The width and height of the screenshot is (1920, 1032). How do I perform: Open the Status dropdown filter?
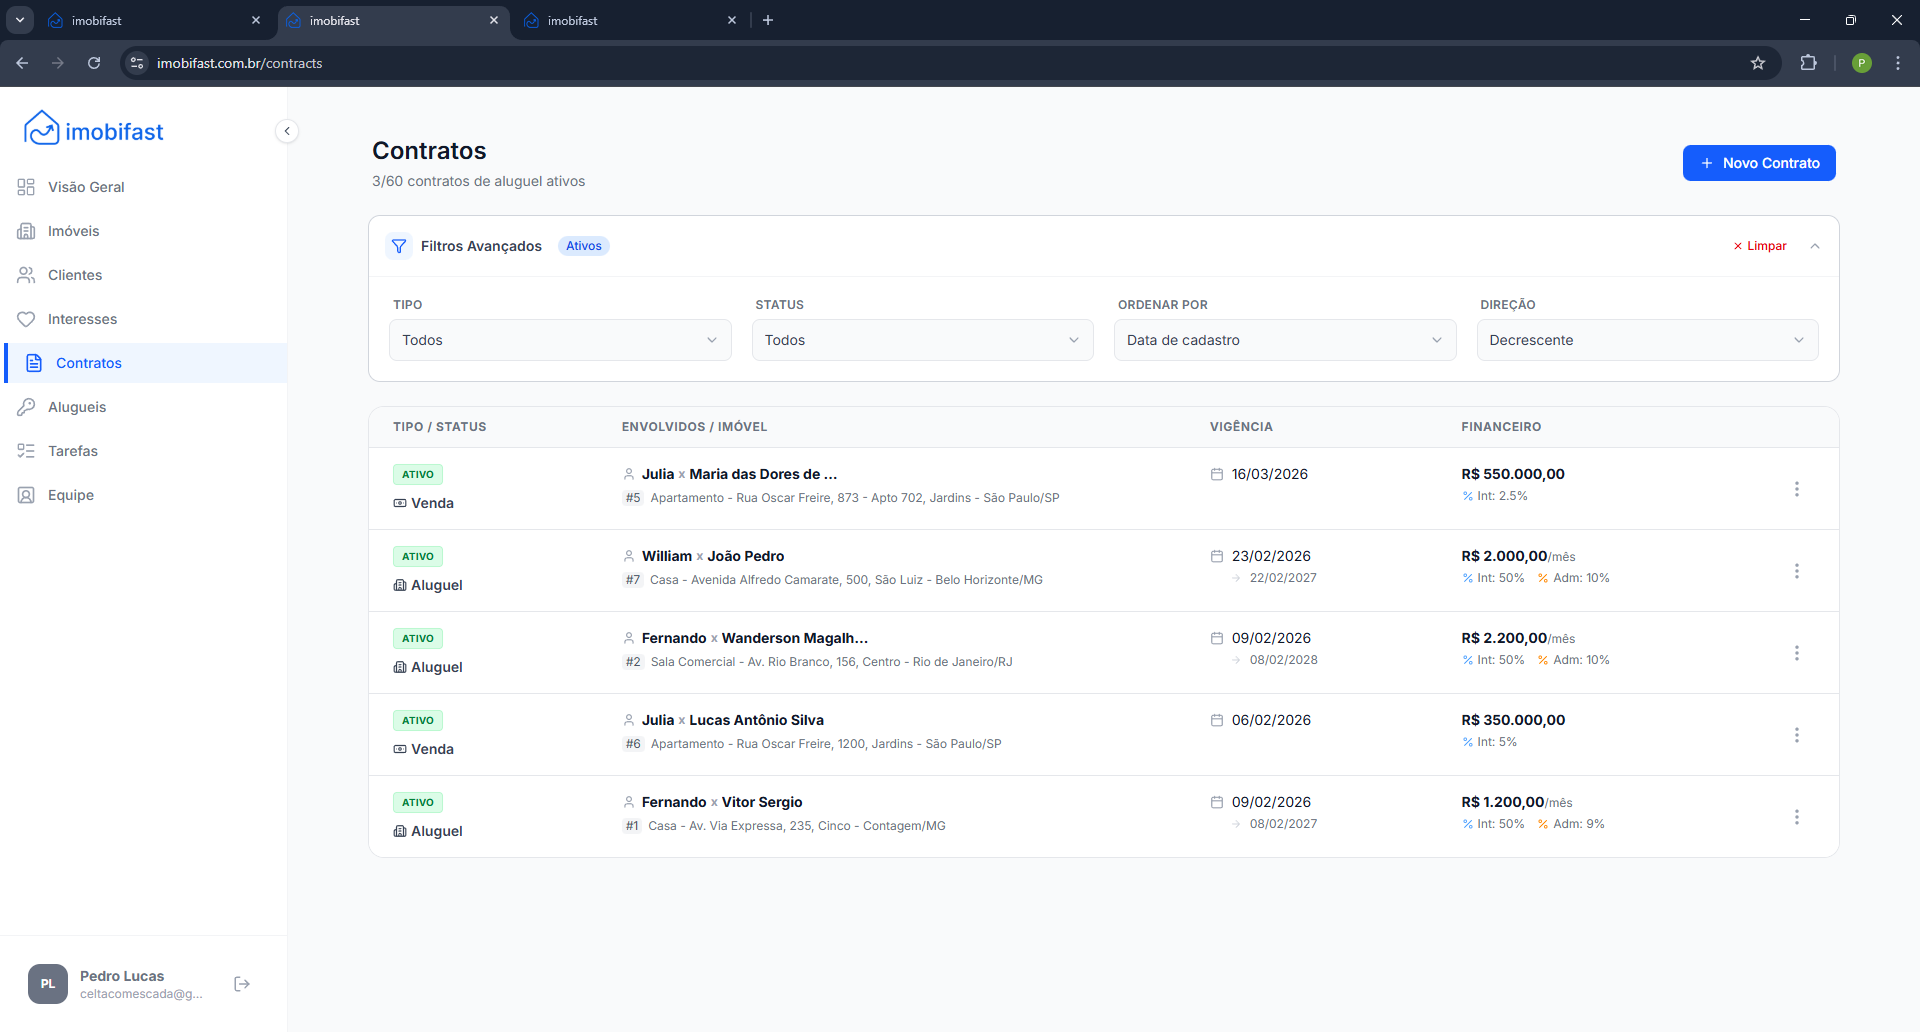pyautogui.click(x=921, y=340)
